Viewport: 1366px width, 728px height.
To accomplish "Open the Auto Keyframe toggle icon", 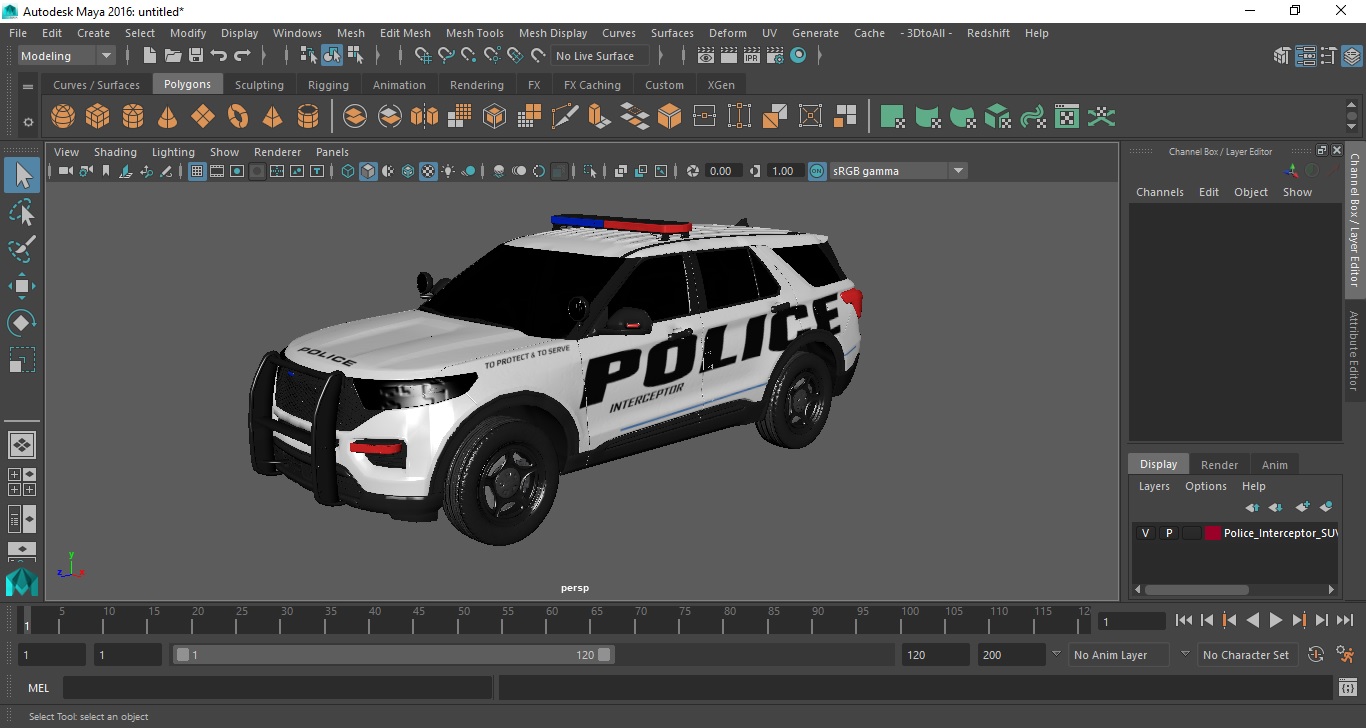I will [1316, 655].
